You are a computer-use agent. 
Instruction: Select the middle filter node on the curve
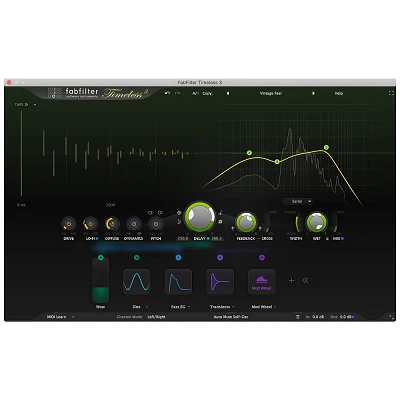pos(277,162)
